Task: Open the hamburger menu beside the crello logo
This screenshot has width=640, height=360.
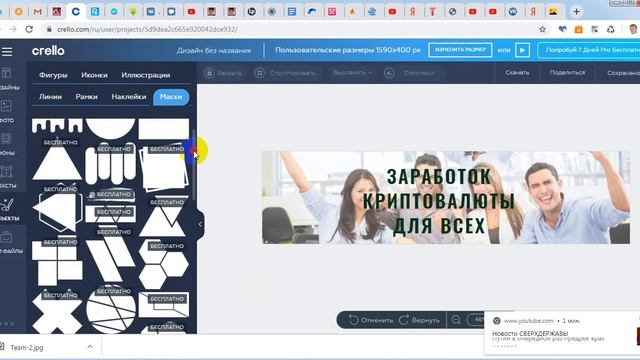Action: (7, 51)
